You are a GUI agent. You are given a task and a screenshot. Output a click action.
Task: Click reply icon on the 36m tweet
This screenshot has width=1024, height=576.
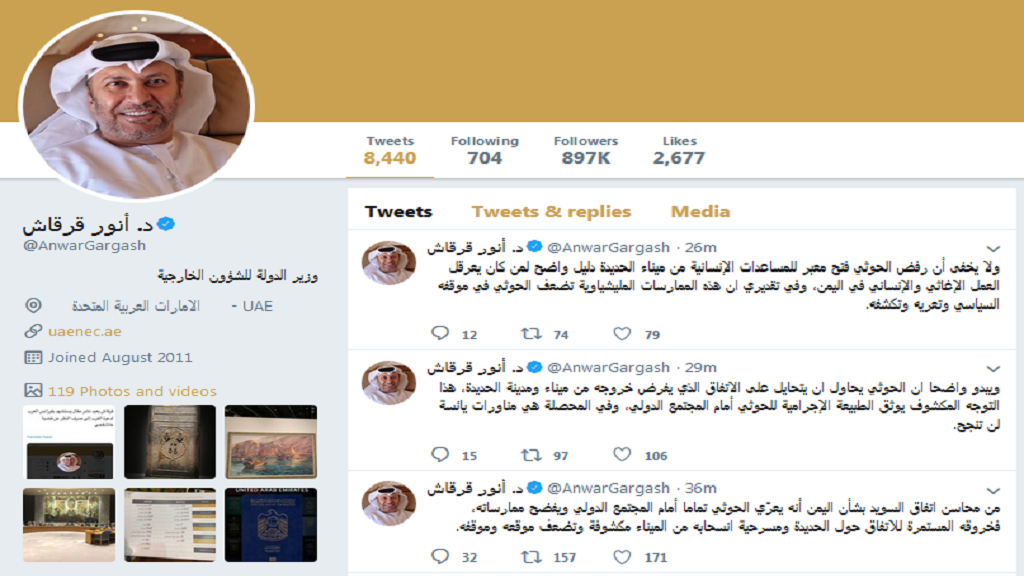pyautogui.click(x=440, y=556)
